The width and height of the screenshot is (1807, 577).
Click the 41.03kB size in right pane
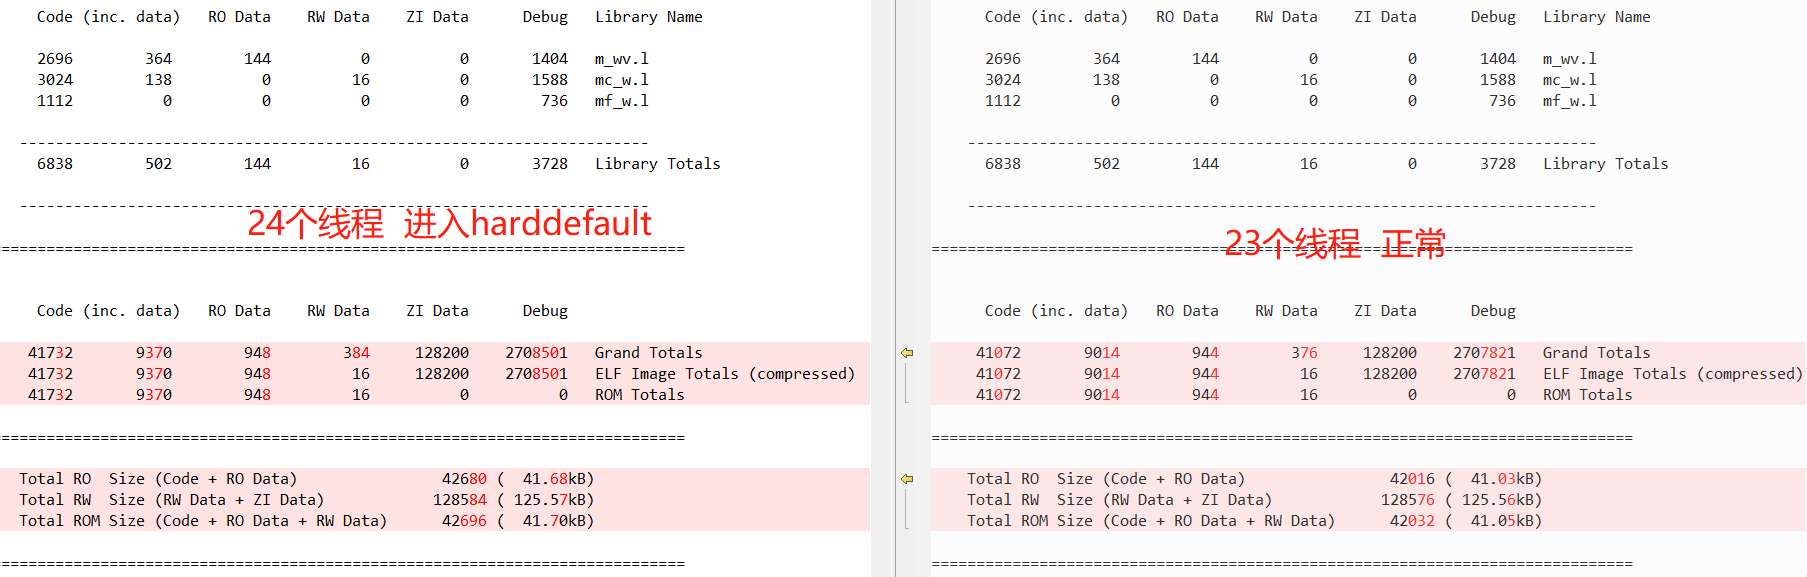click(1502, 479)
